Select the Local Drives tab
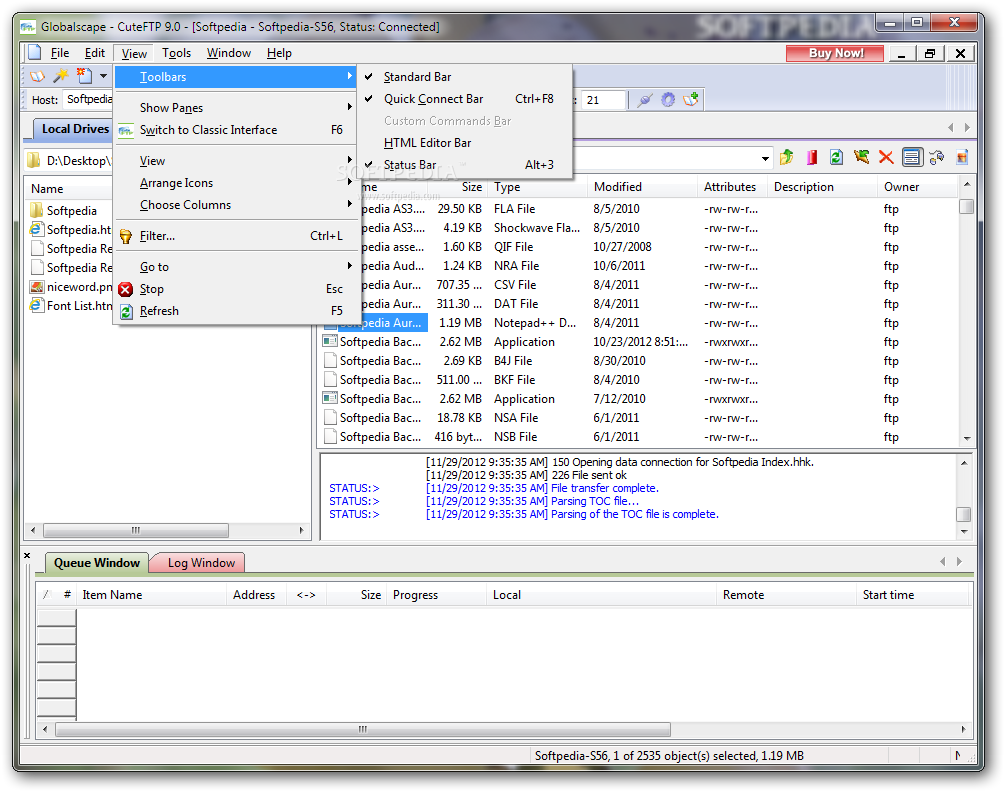Viewport: 1005px width, 792px height. pyautogui.click(x=74, y=129)
